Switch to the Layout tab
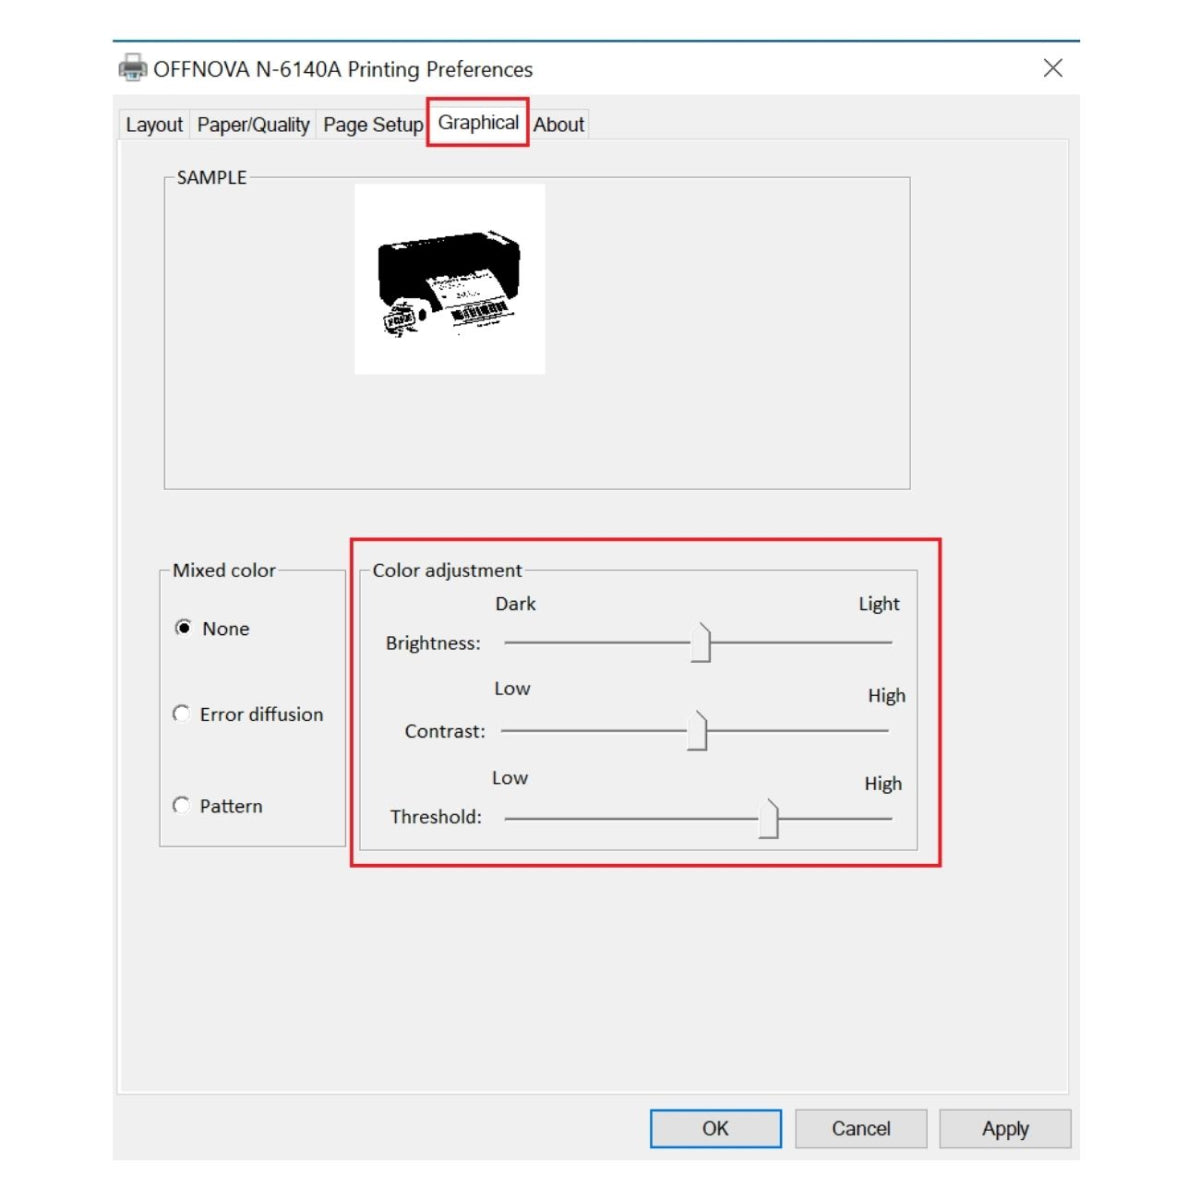This screenshot has width=1200, height=1200. (154, 125)
